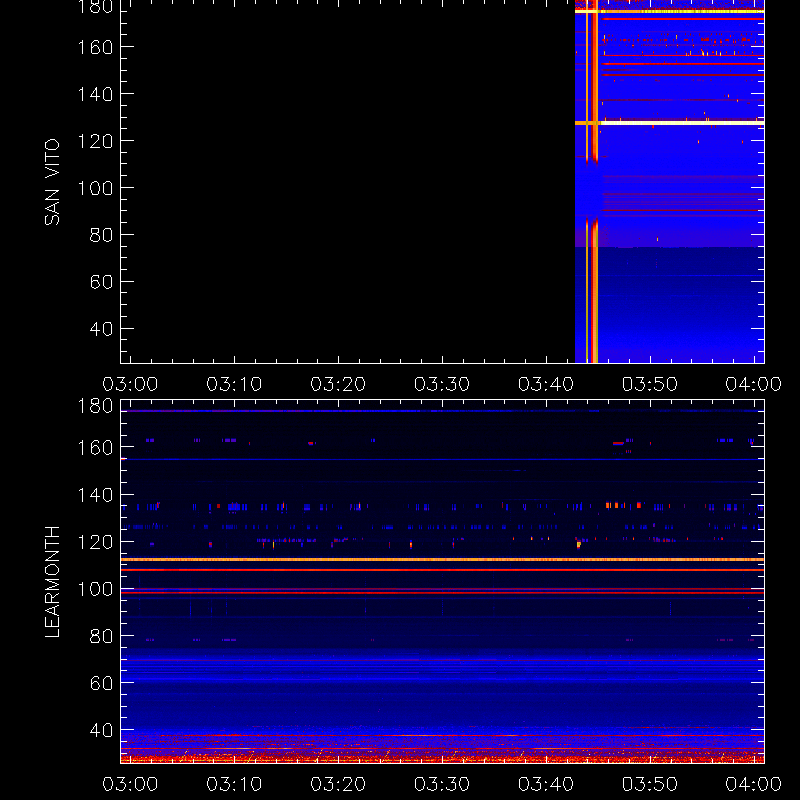
Task: Select the 120 tick label on SAN VITO axis
Action: (95, 141)
